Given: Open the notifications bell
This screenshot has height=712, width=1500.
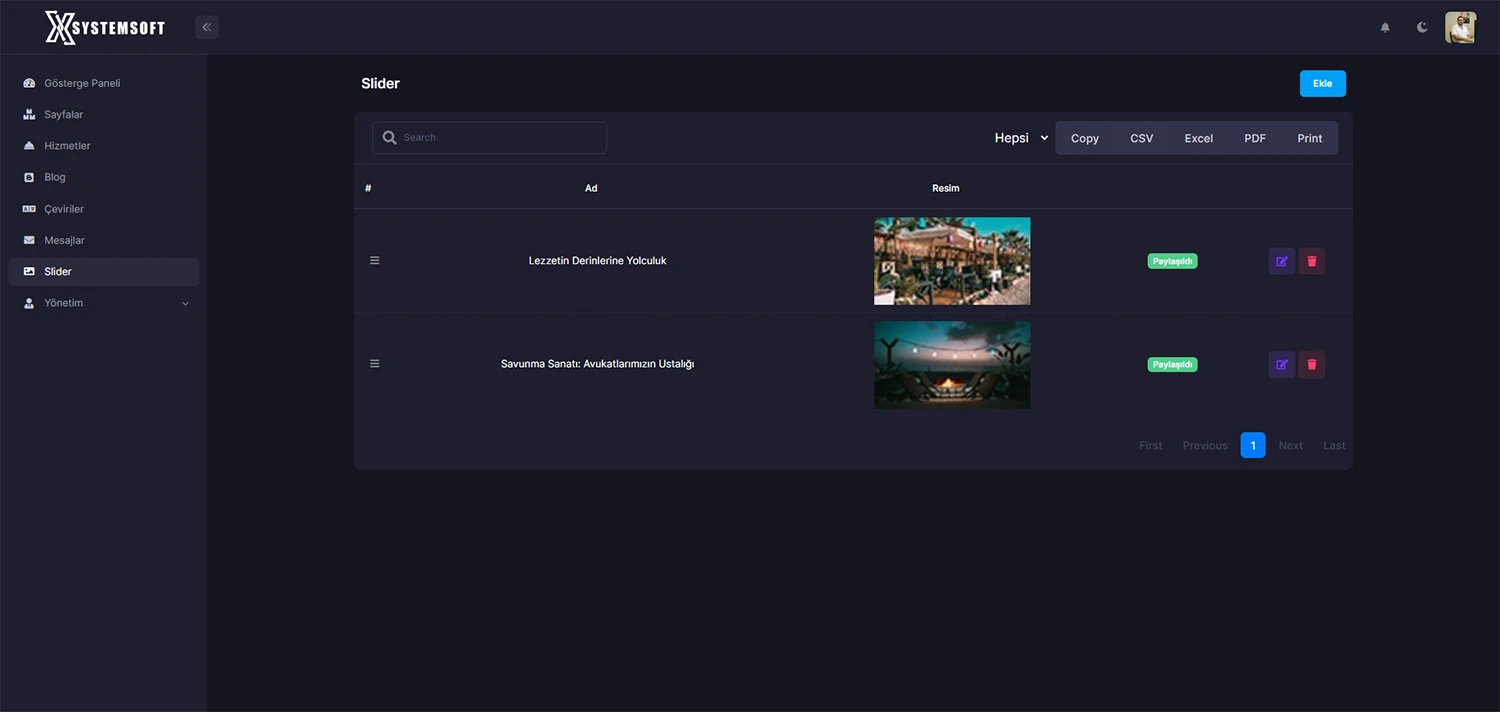Looking at the screenshot, I should coord(1385,27).
